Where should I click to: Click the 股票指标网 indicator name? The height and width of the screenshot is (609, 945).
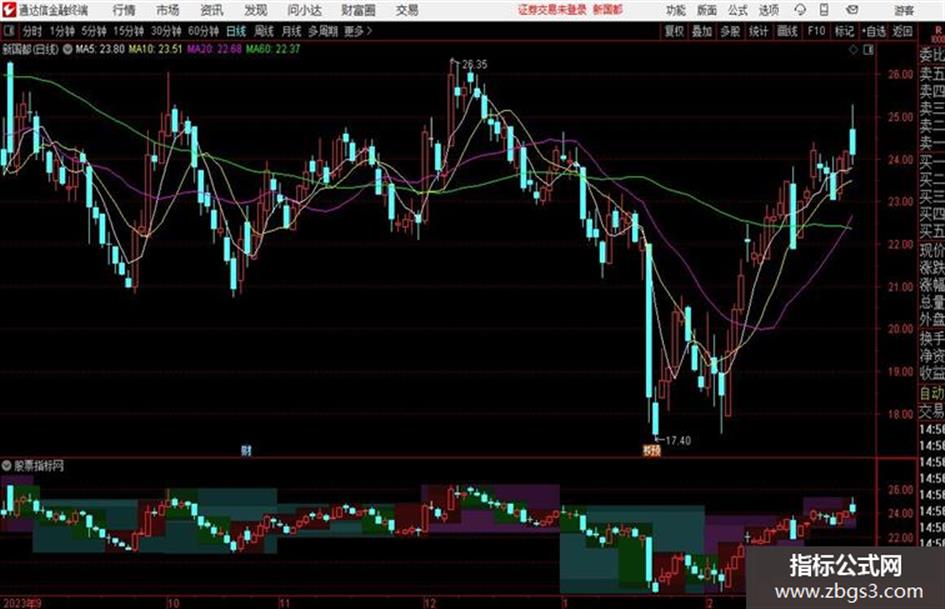pos(39,465)
